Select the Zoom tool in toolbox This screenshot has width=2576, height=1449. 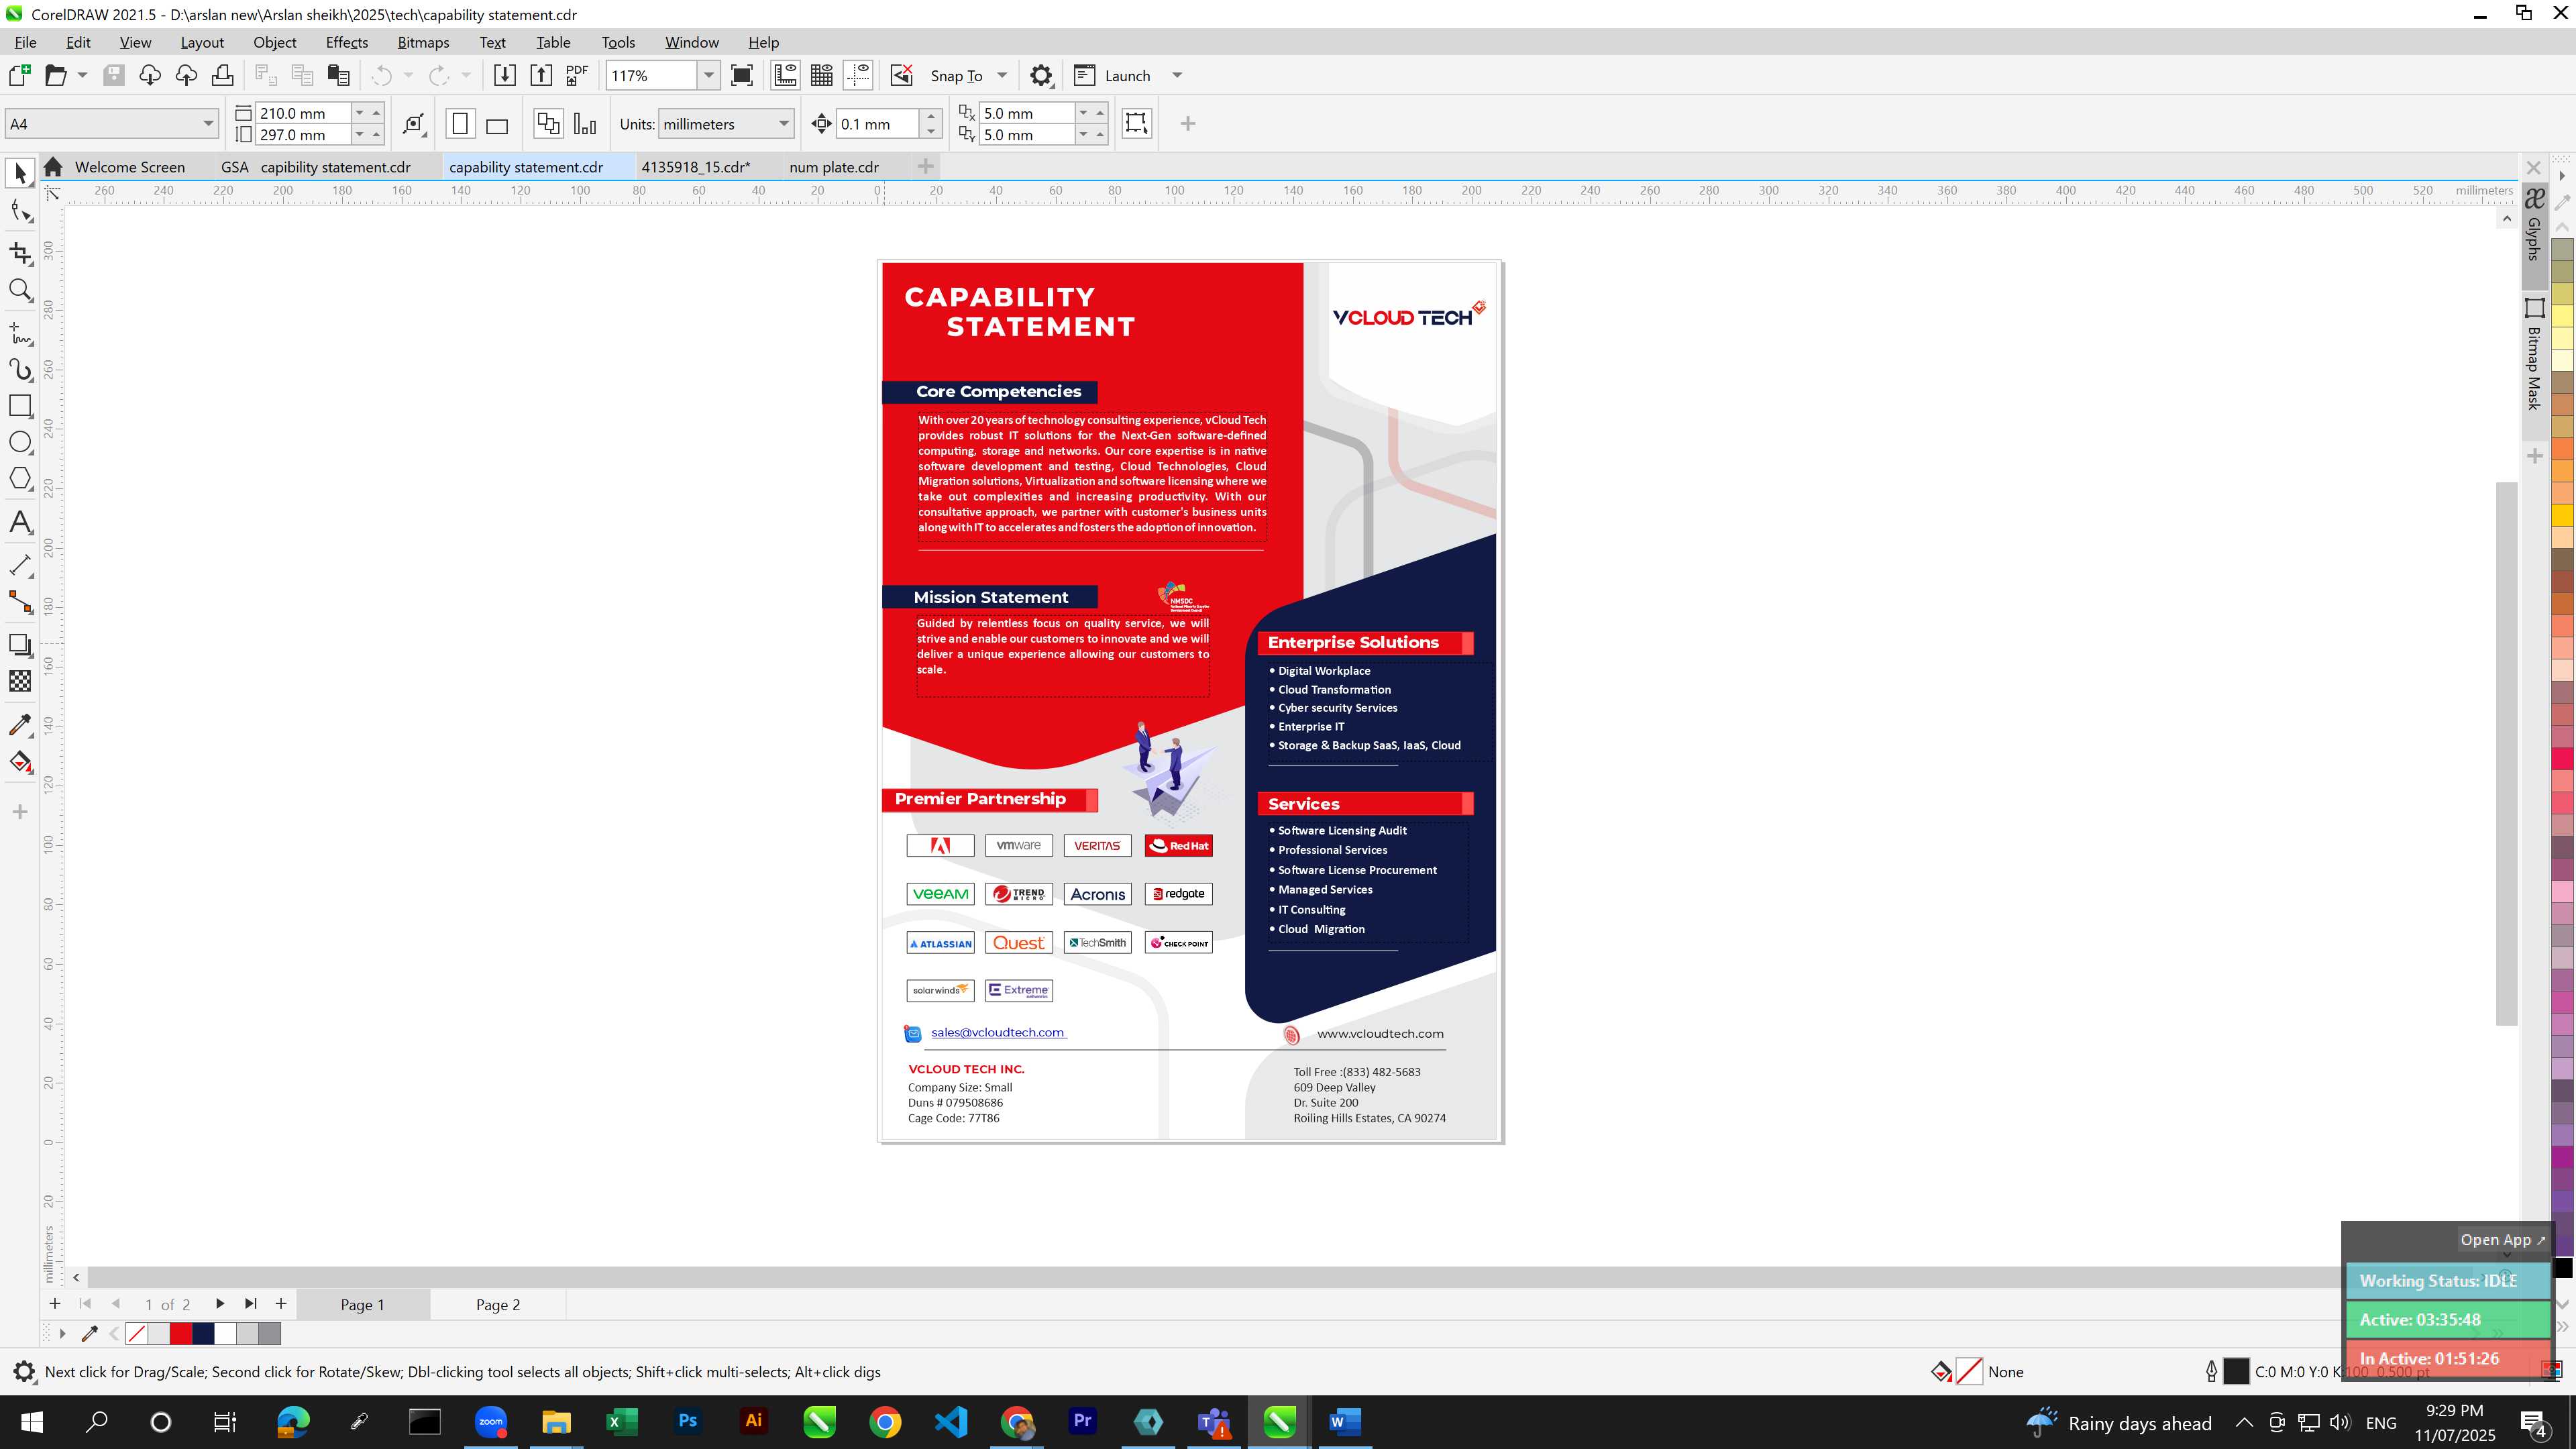coord(20,290)
